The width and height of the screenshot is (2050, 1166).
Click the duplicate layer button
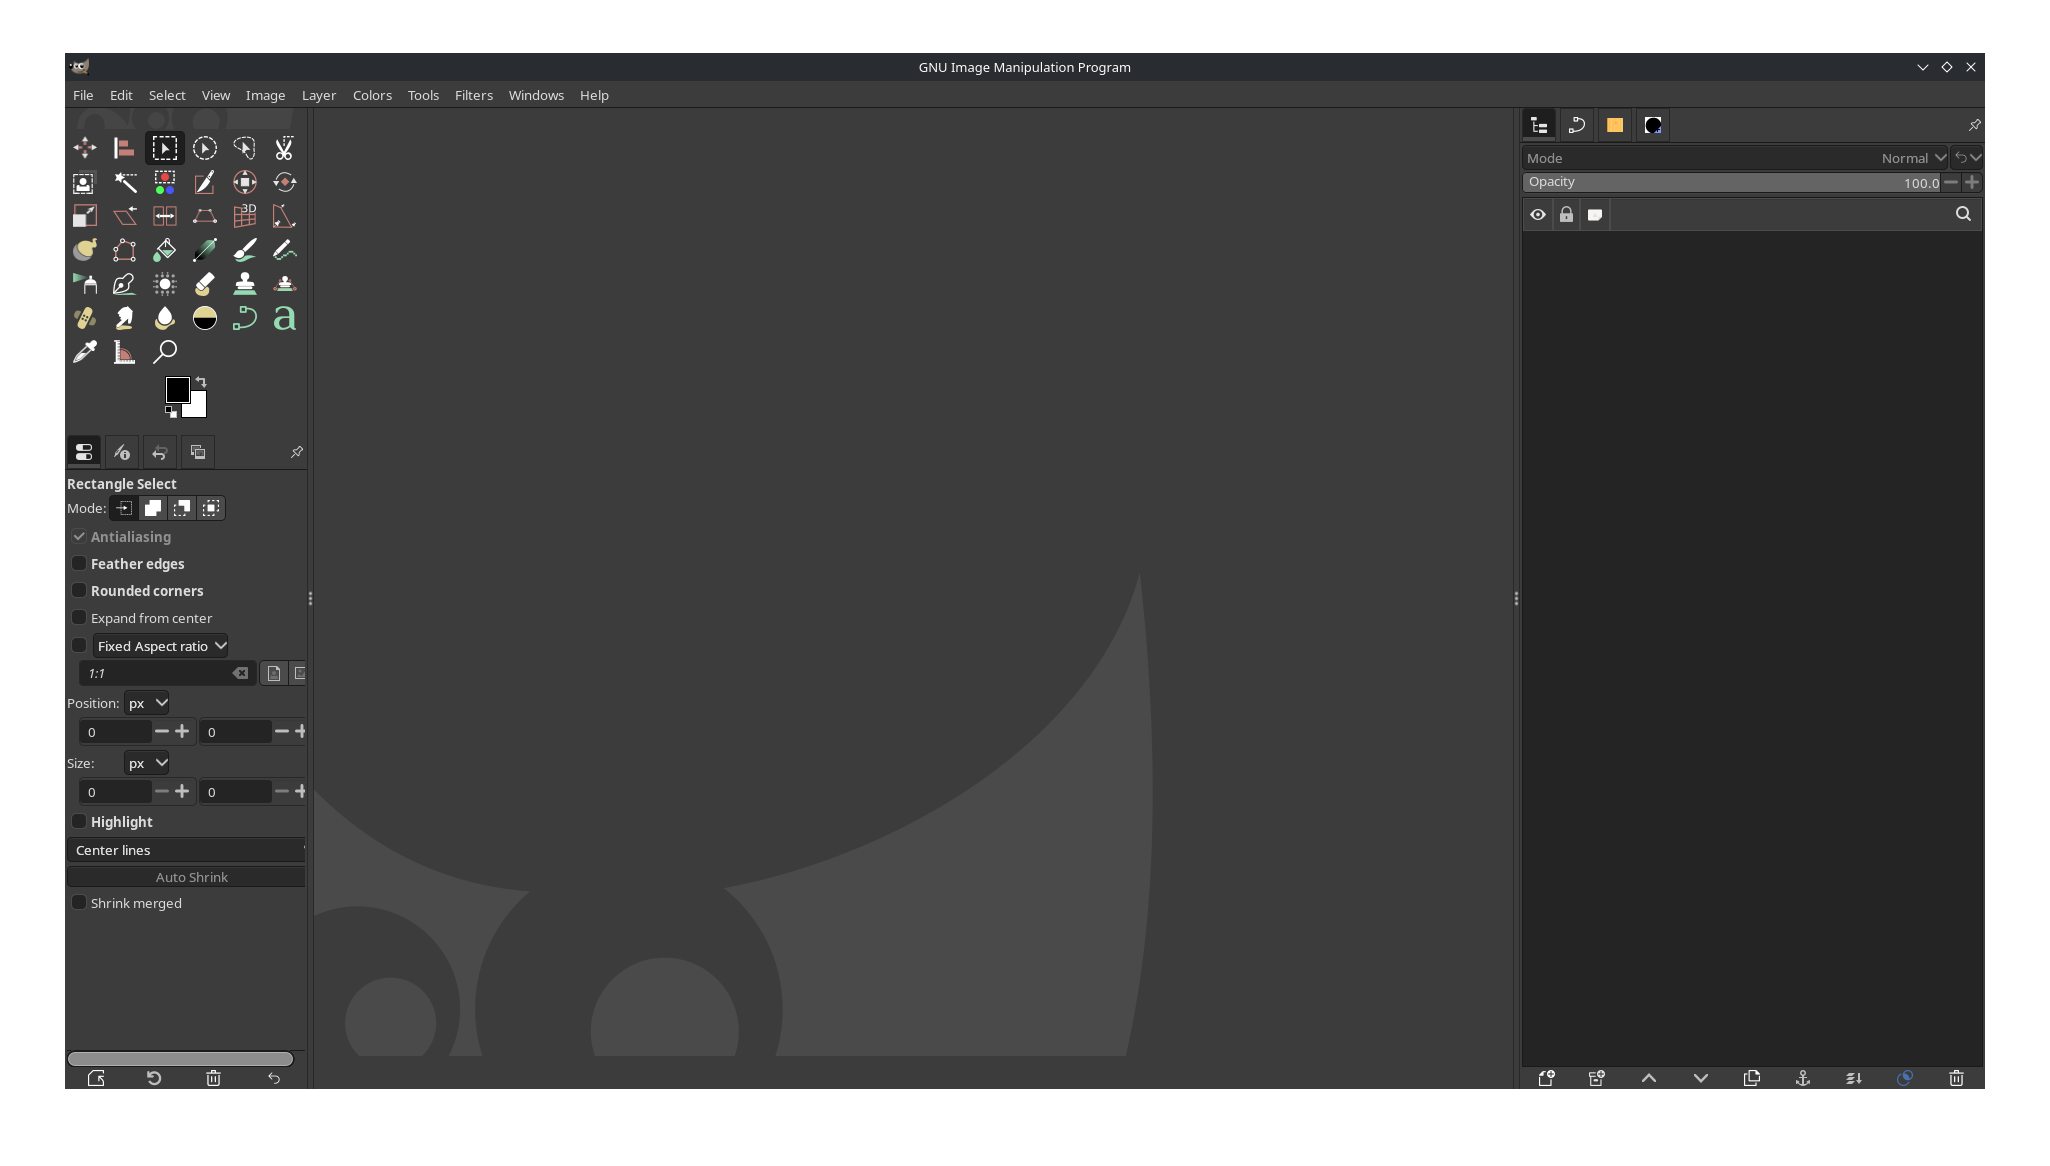tap(1752, 1078)
